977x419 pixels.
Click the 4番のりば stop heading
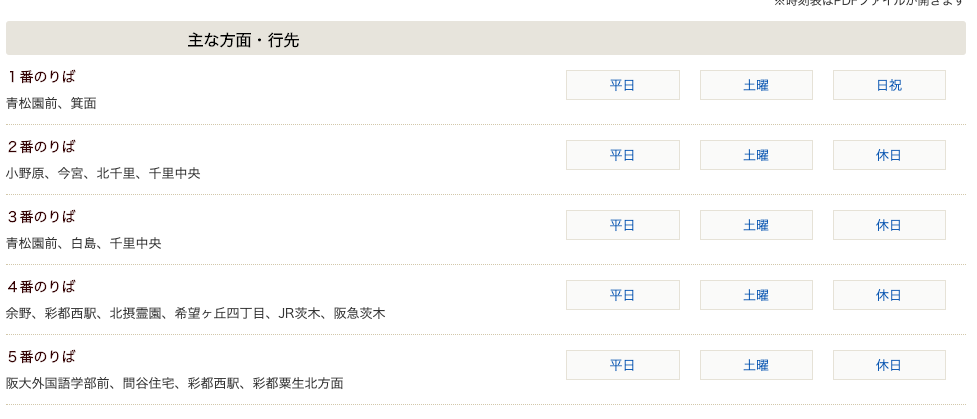click(41, 287)
